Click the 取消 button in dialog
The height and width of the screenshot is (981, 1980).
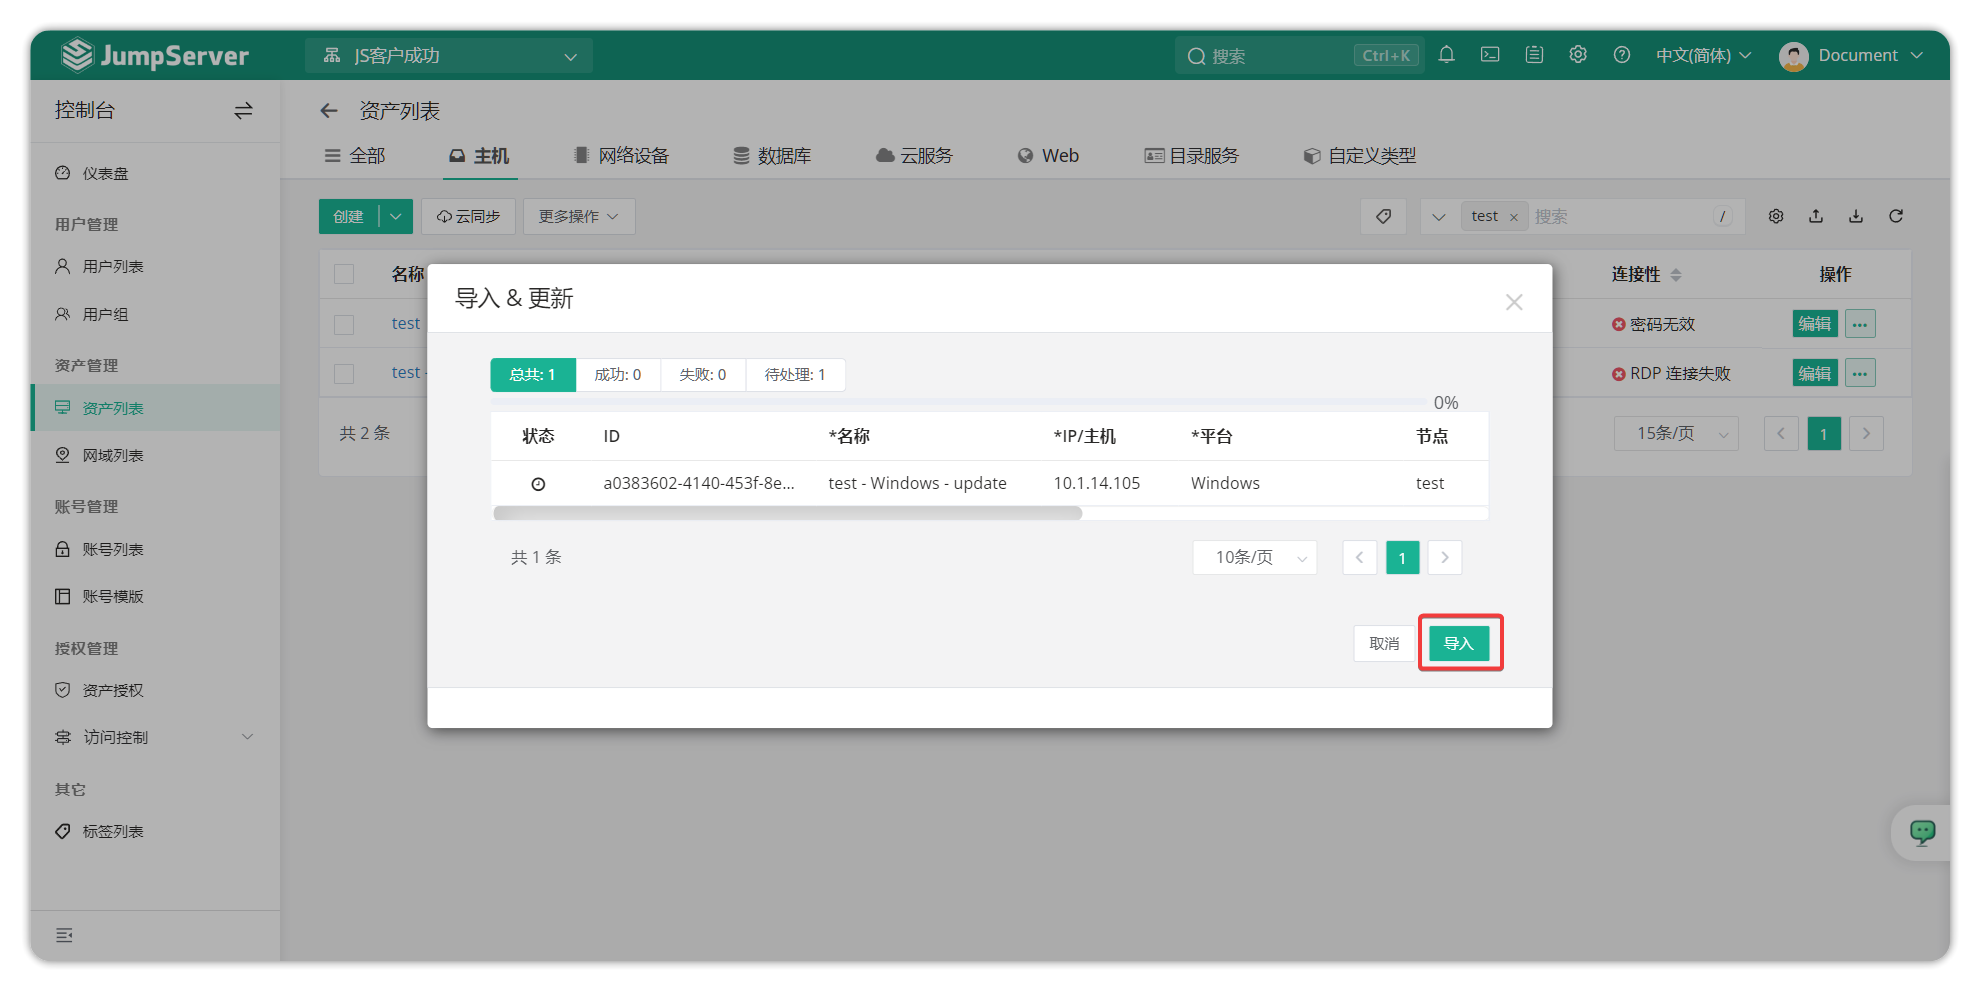[x=1384, y=643]
